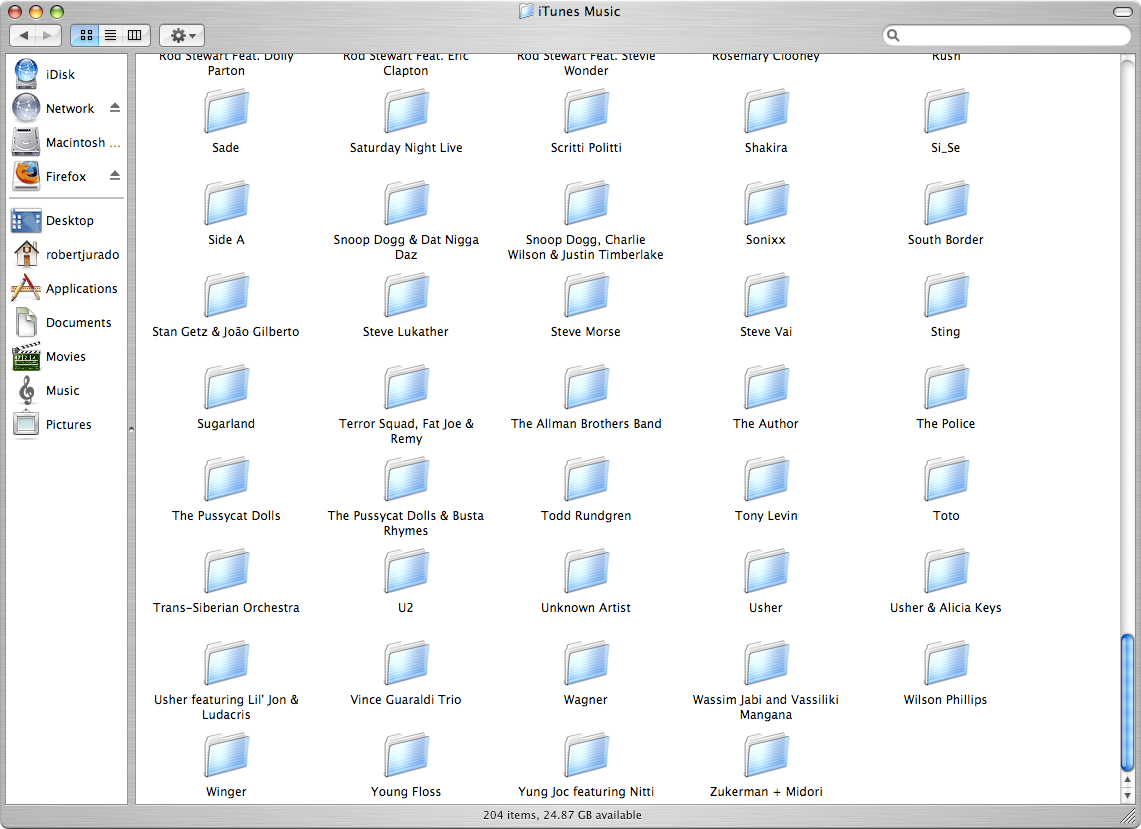The width and height of the screenshot is (1141, 829).
Task: Select the Sade folder
Action: coord(226,111)
